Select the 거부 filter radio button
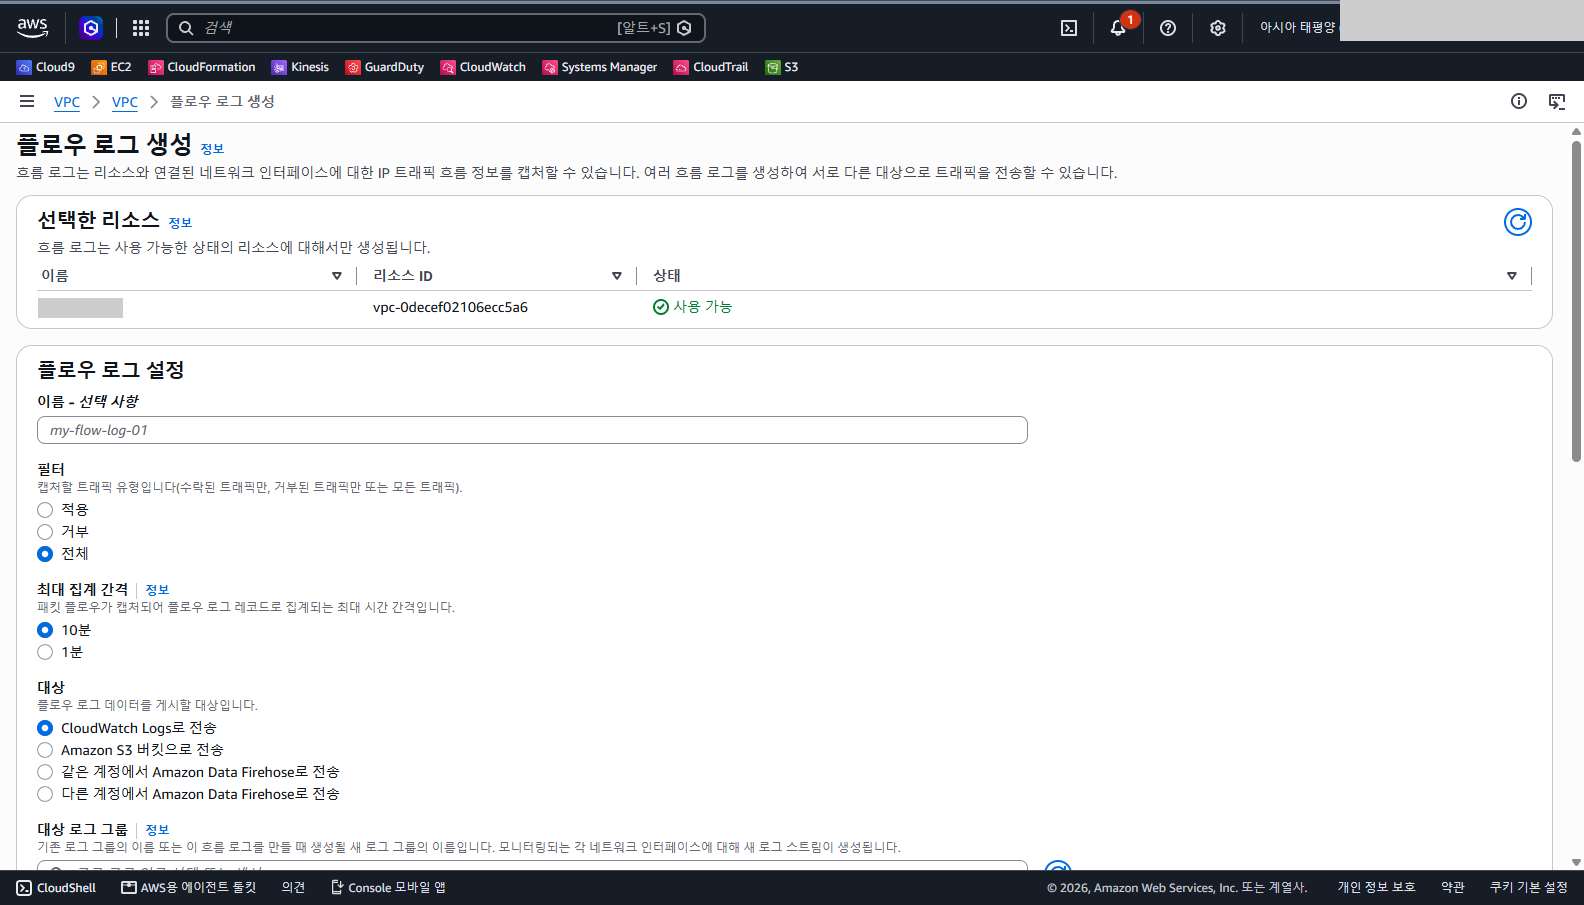The width and height of the screenshot is (1584, 905). [x=45, y=532]
